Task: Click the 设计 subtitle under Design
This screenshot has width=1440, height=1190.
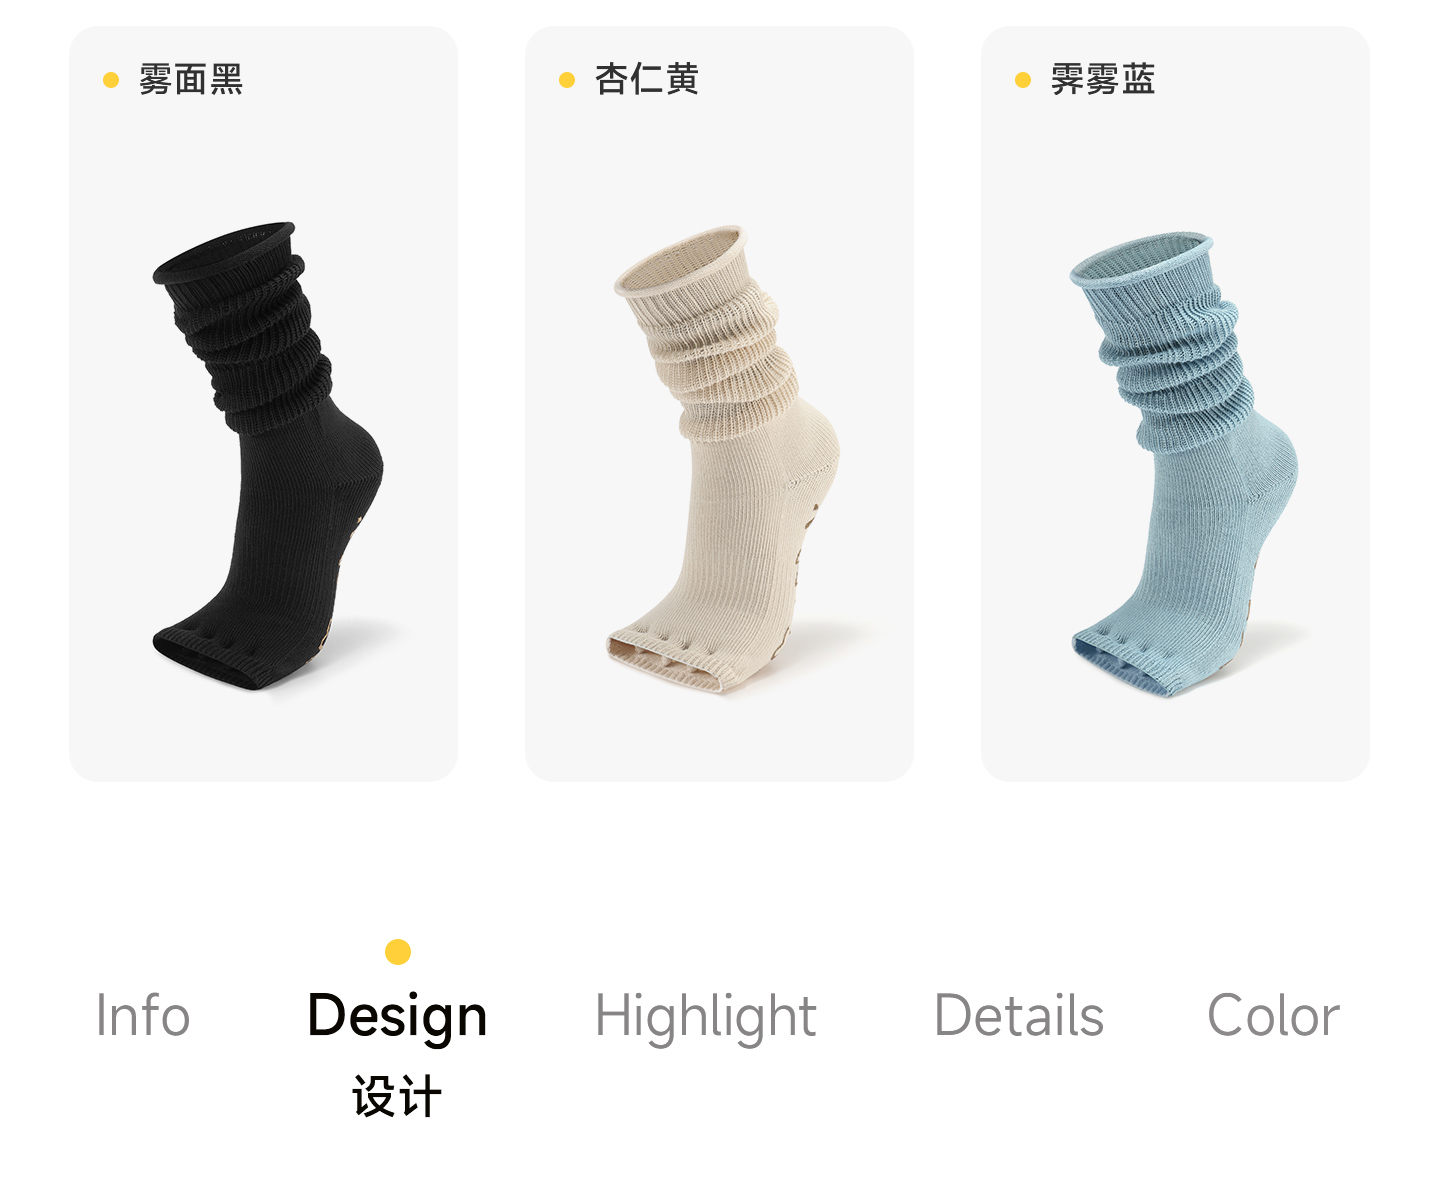Action: (x=397, y=1097)
